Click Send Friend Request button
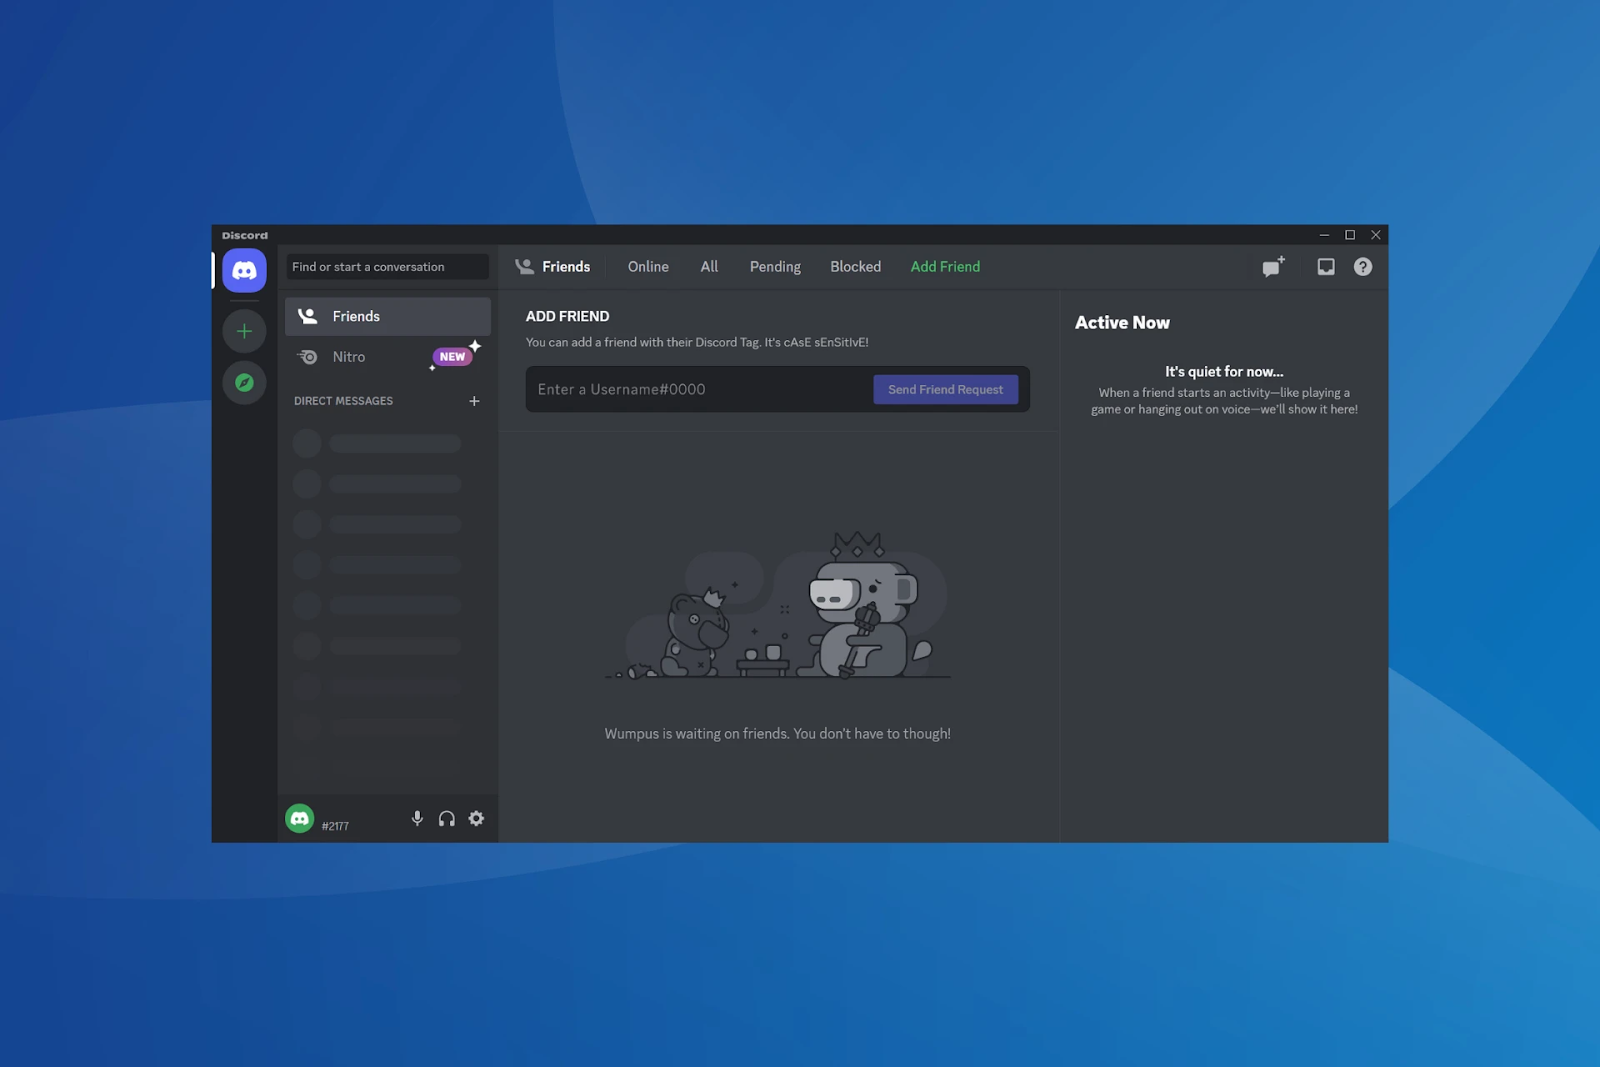The height and width of the screenshot is (1067, 1600). pyautogui.click(x=945, y=390)
